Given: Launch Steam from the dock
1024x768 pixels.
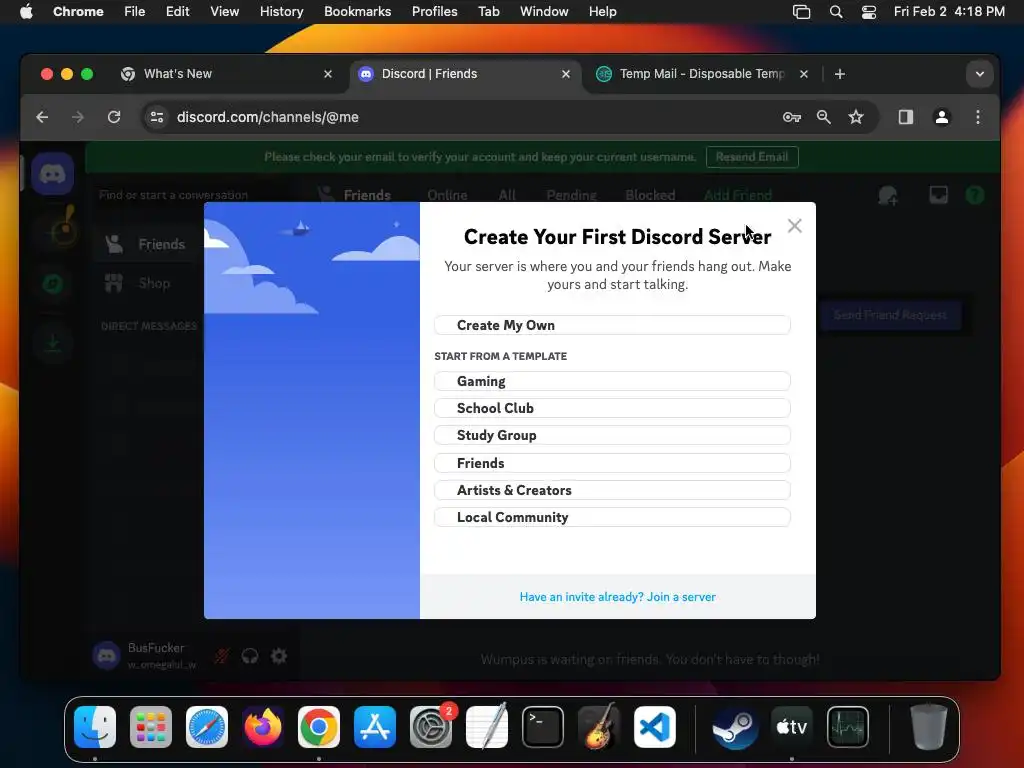Looking at the screenshot, I should (735, 727).
